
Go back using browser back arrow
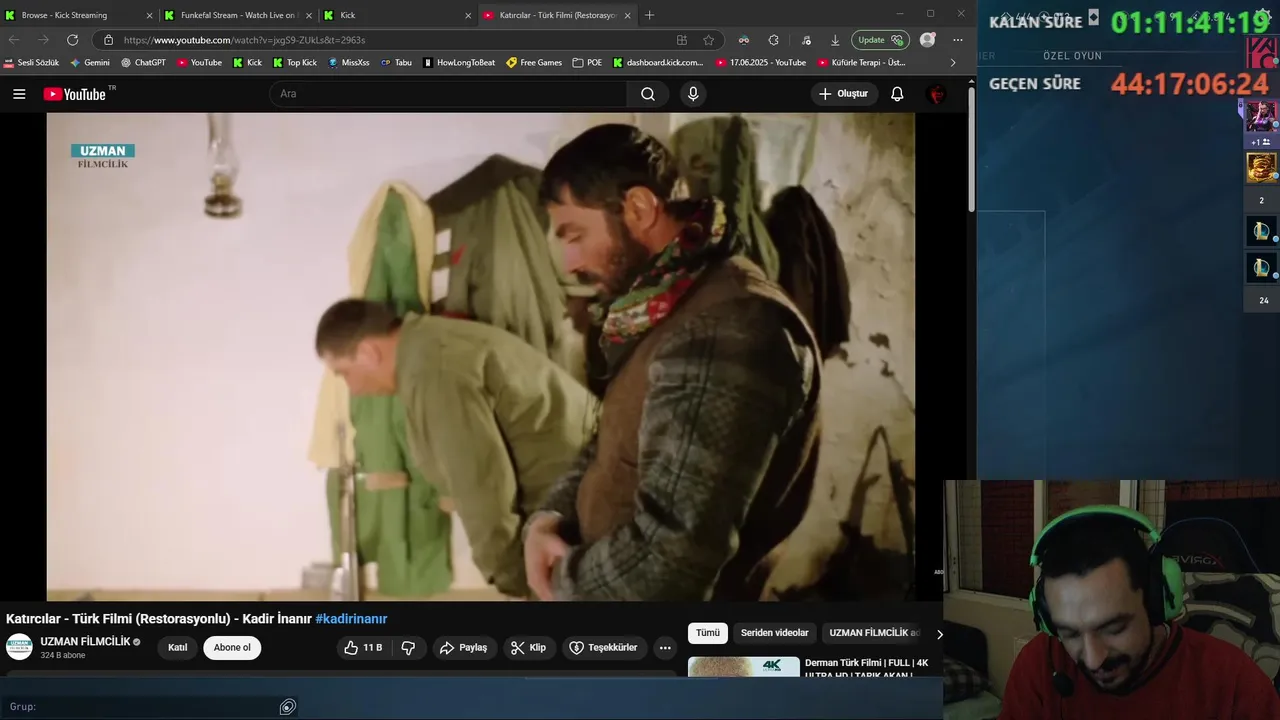coord(14,40)
